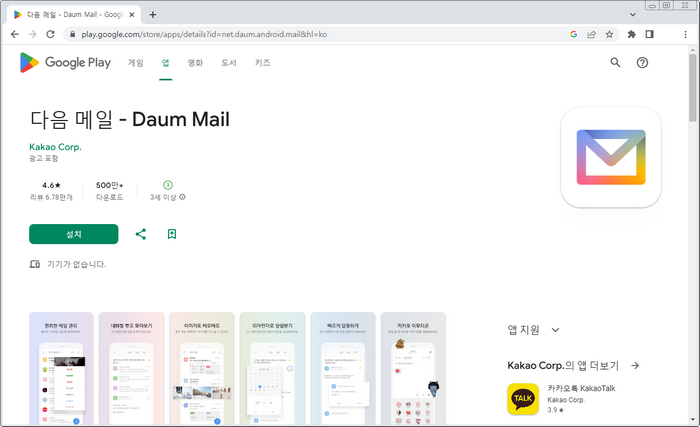Image resolution: width=700 pixels, height=427 pixels.
Task: Click the 4.6 star rating reviews
Action: (51, 191)
